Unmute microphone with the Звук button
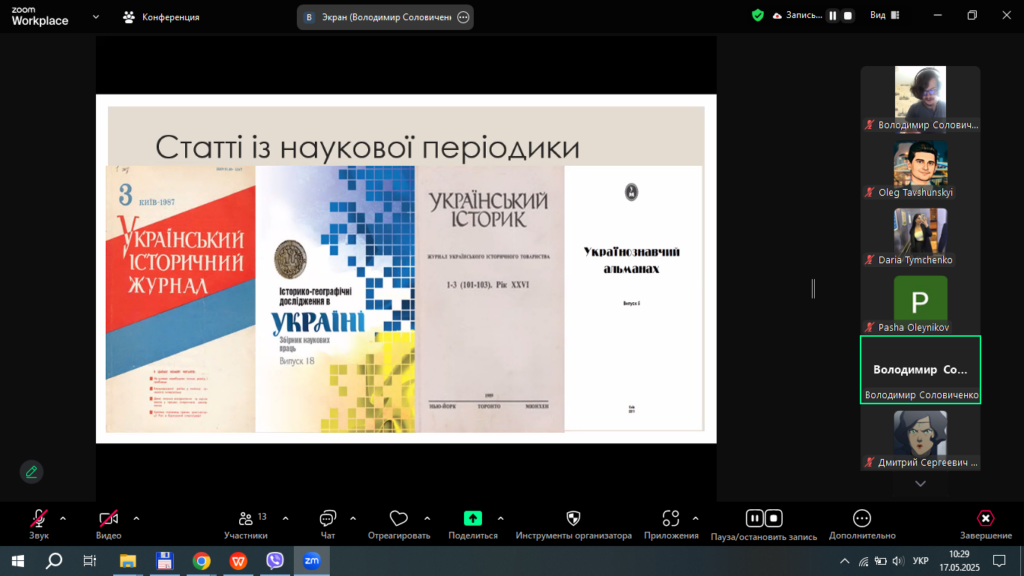Image resolution: width=1024 pixels, height=576 pixels. click(x=39, y=519)
